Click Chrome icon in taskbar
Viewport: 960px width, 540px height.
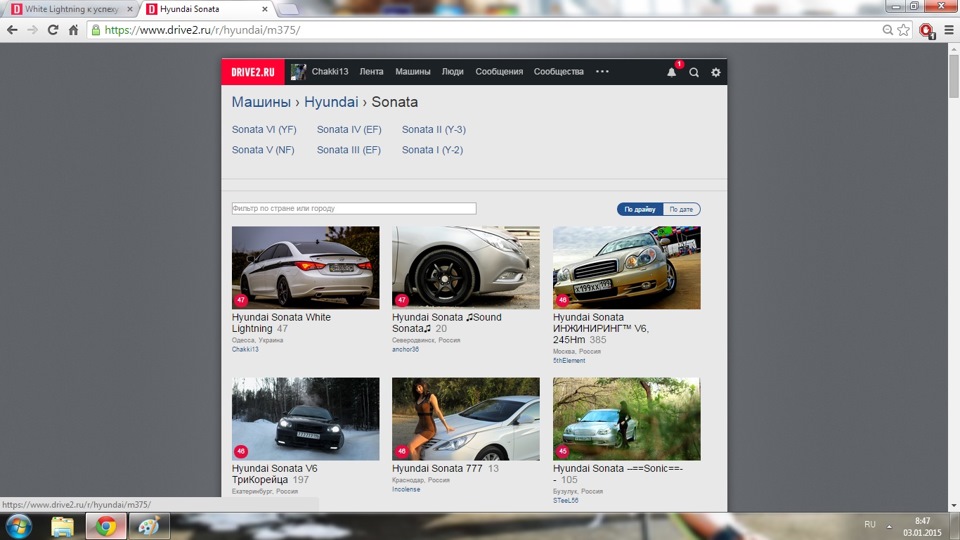[x=106, y=527]
